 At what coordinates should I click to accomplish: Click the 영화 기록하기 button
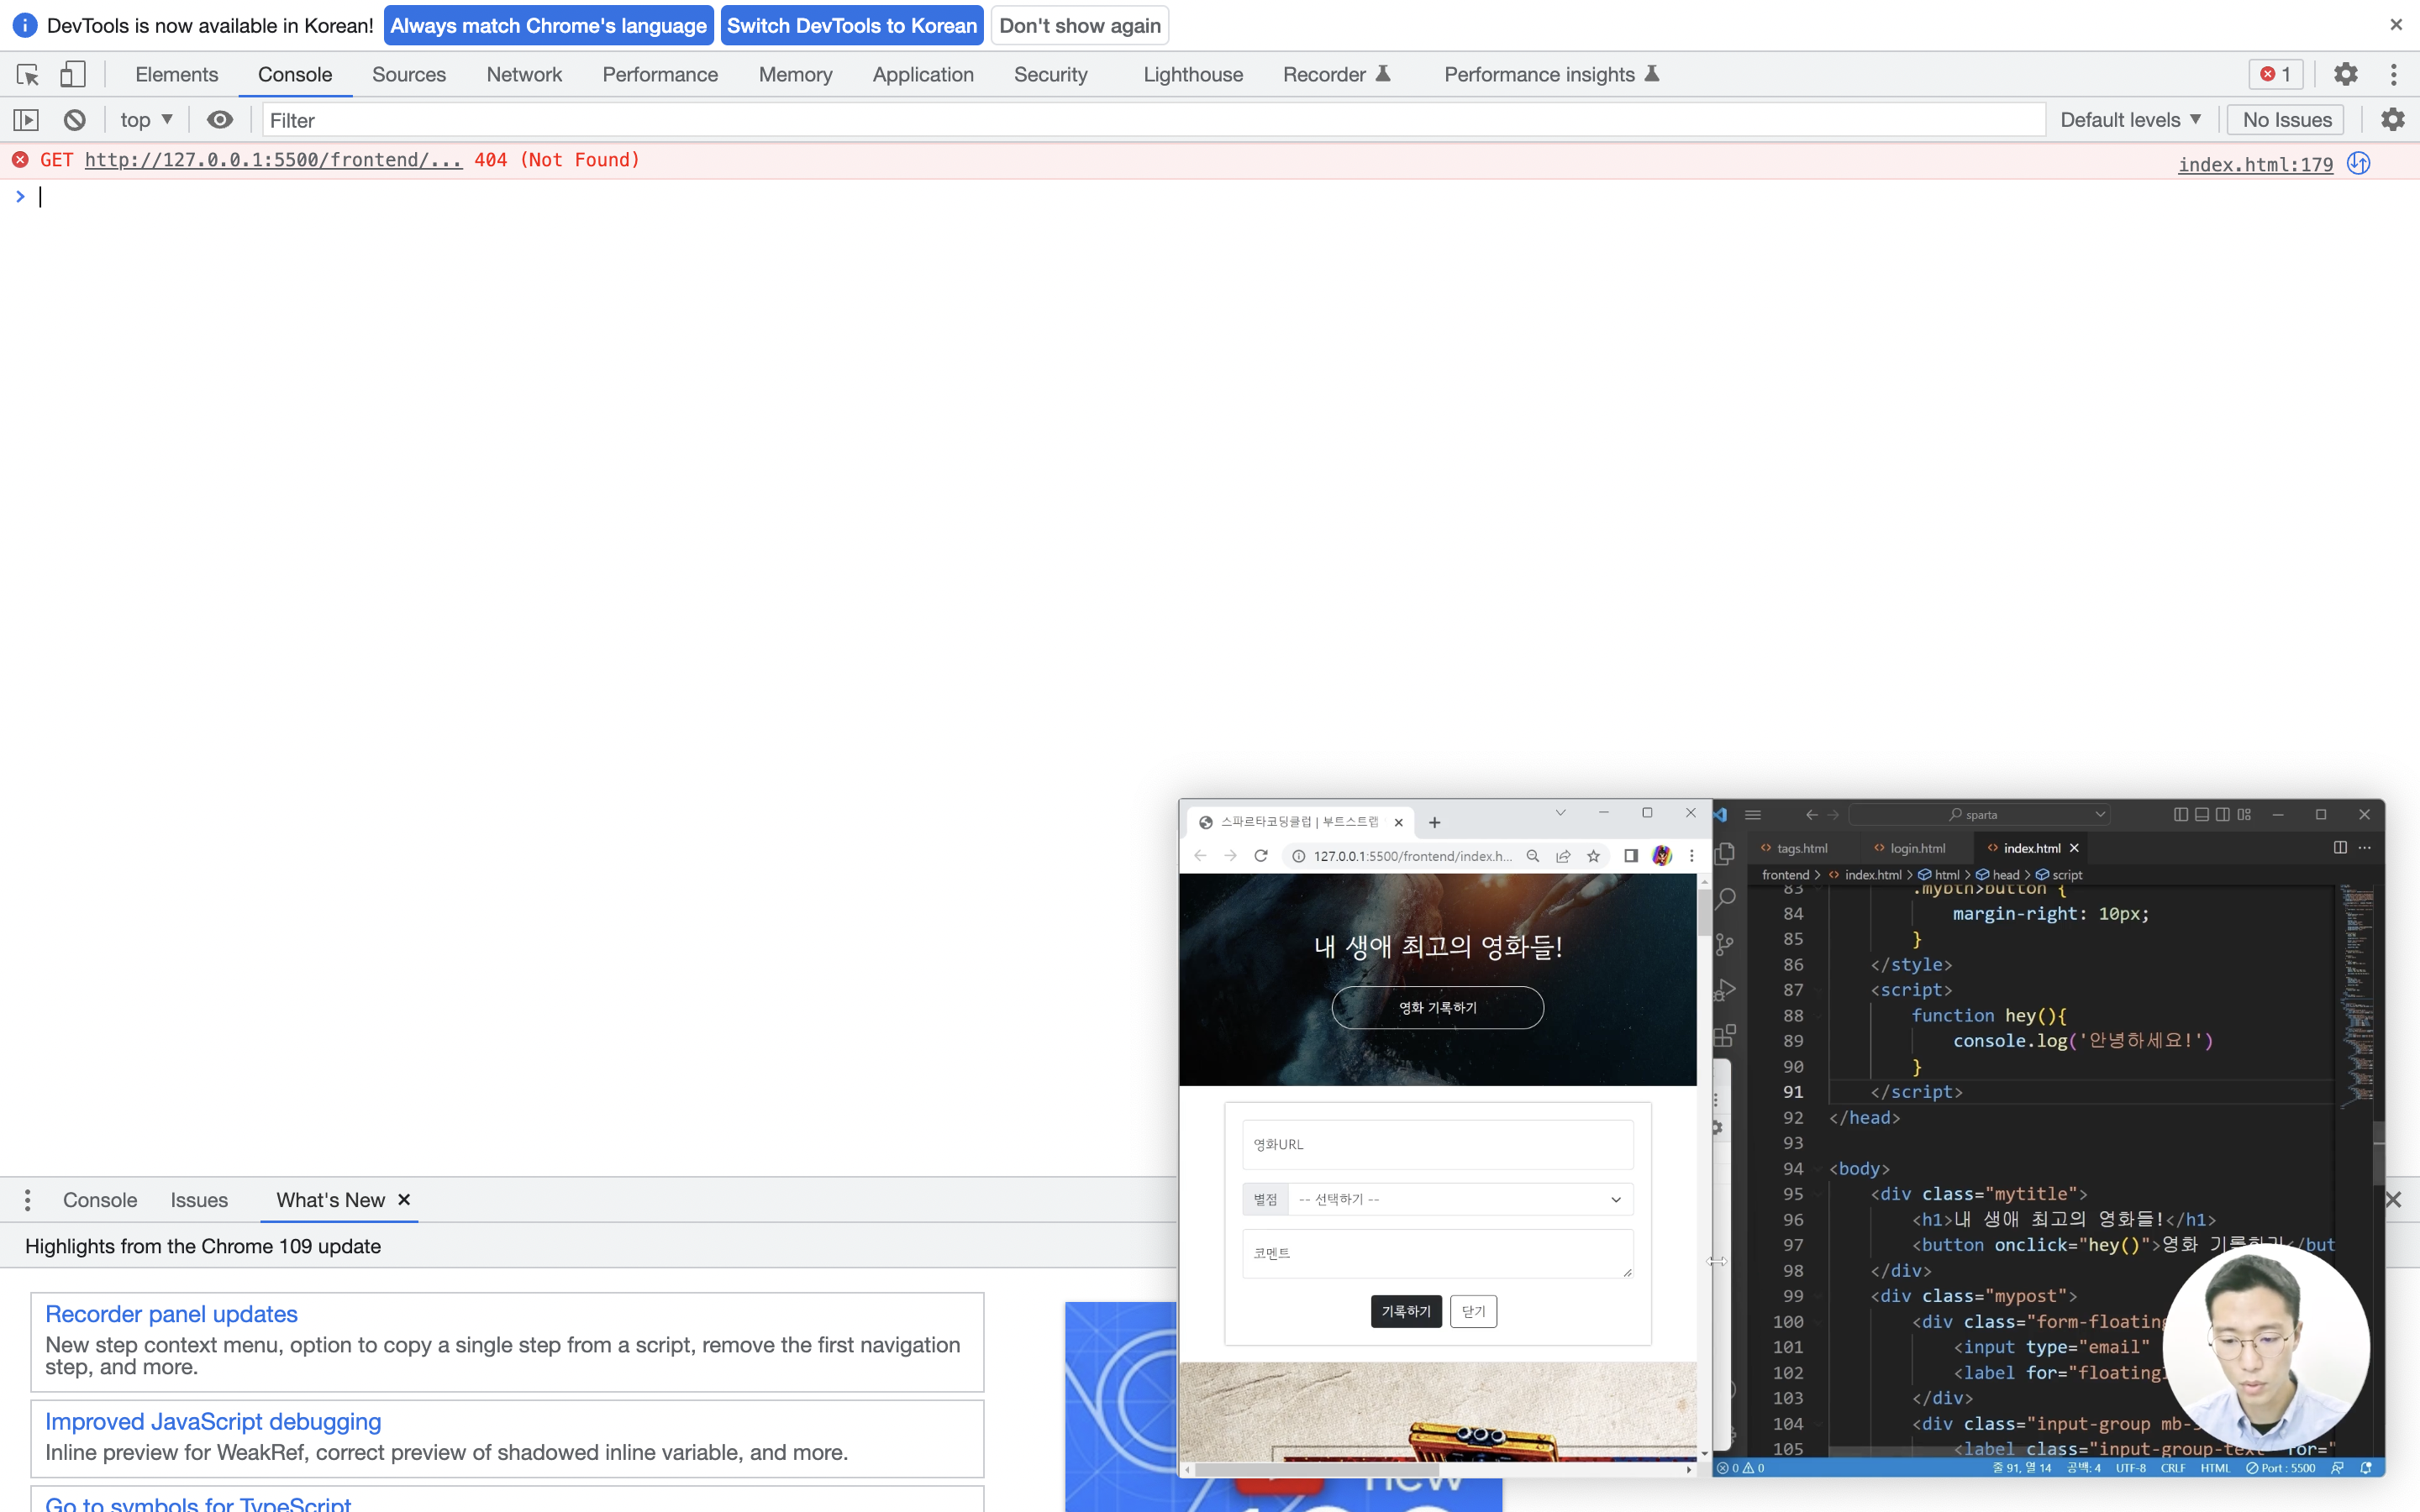click(1438, 1008)
